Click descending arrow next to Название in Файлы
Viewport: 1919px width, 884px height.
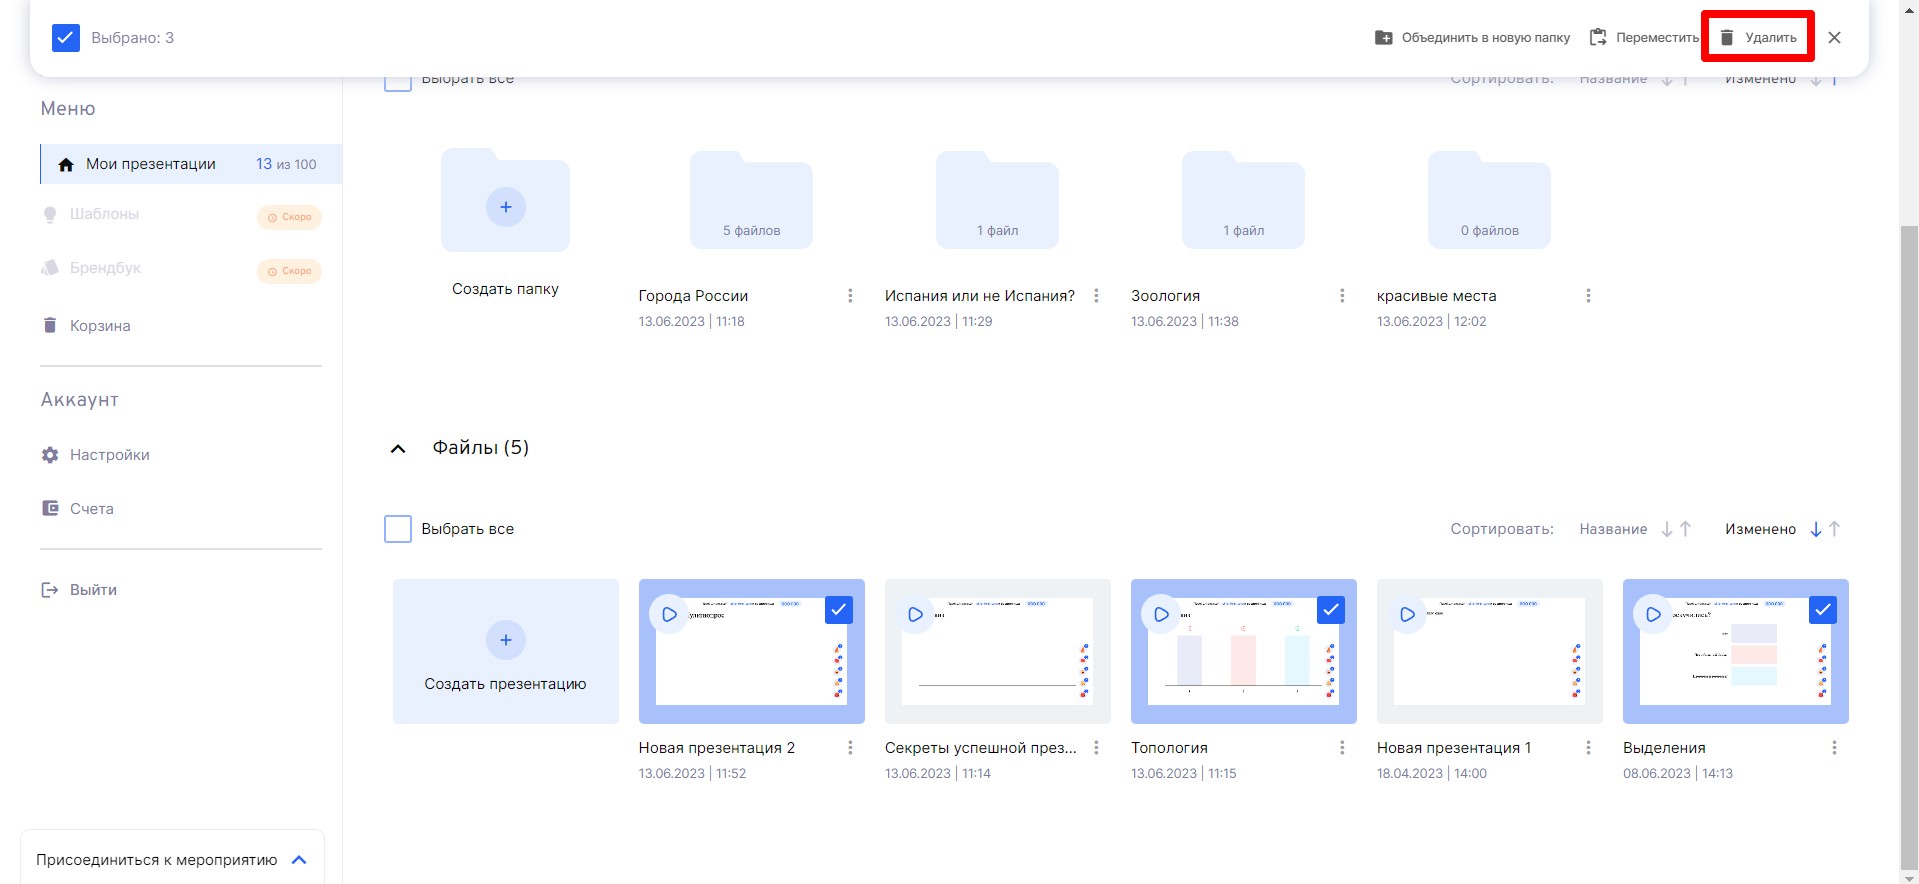(x=1667, y=529)
